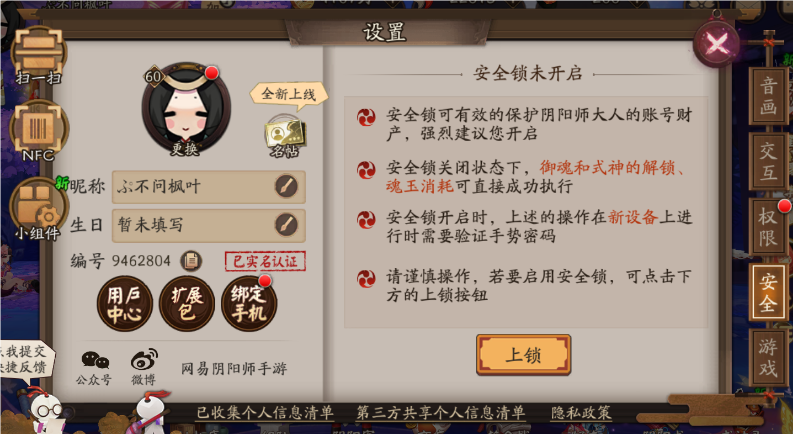This screenshot has width=793, height=434.
Task: Open the 扫一扫 scan icon
Action: pos(38,56)
